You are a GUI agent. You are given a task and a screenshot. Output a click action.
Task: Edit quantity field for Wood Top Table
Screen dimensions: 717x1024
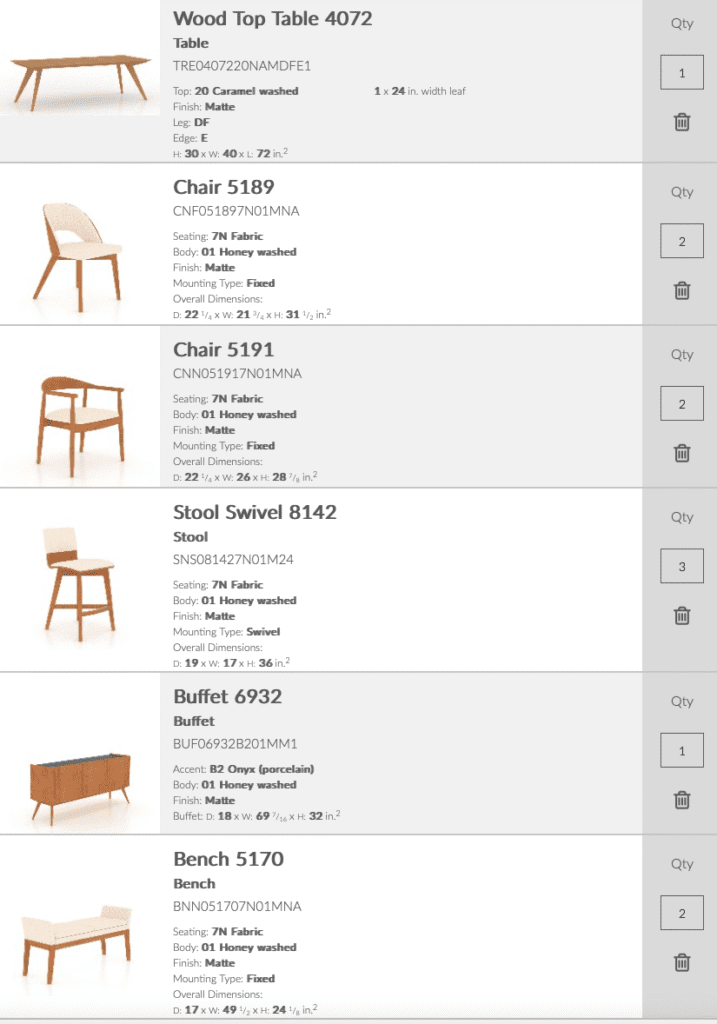click(682, 73)
